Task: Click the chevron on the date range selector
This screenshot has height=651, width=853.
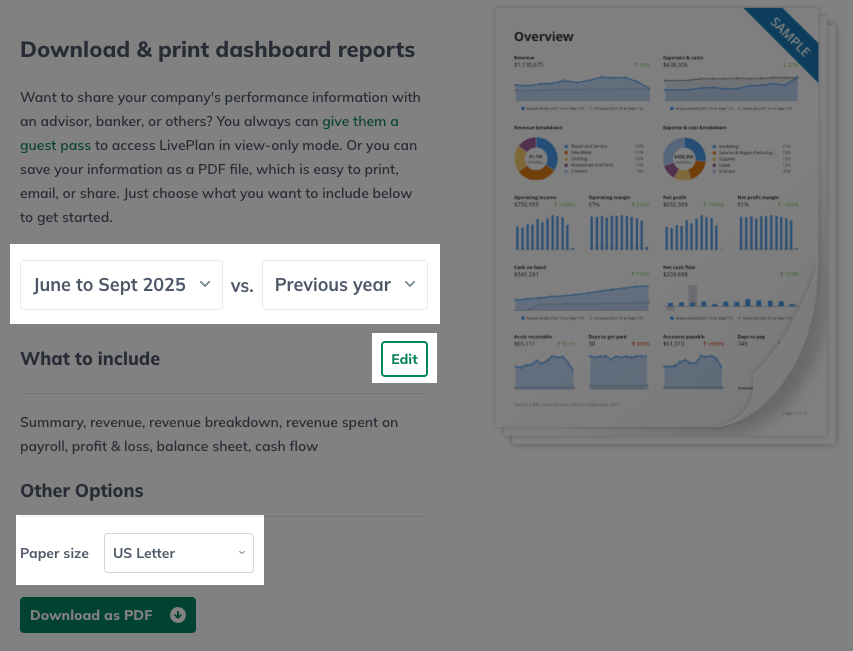Action: tap(205, 284)
